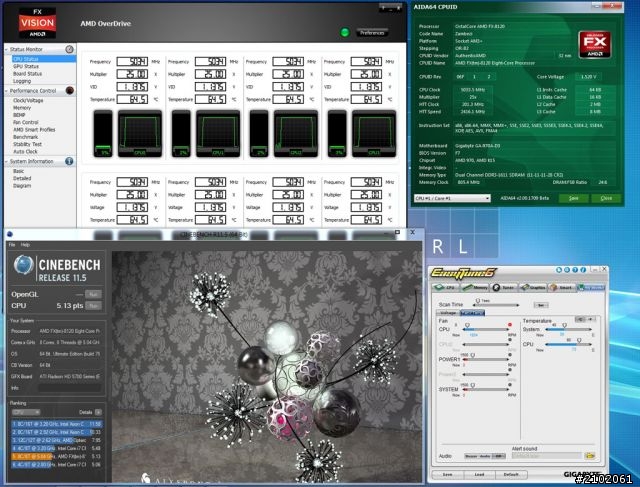Select the orange AMD FX ranking row
The height and width of the screenshot is (487, 640).
tap(57, 456)
